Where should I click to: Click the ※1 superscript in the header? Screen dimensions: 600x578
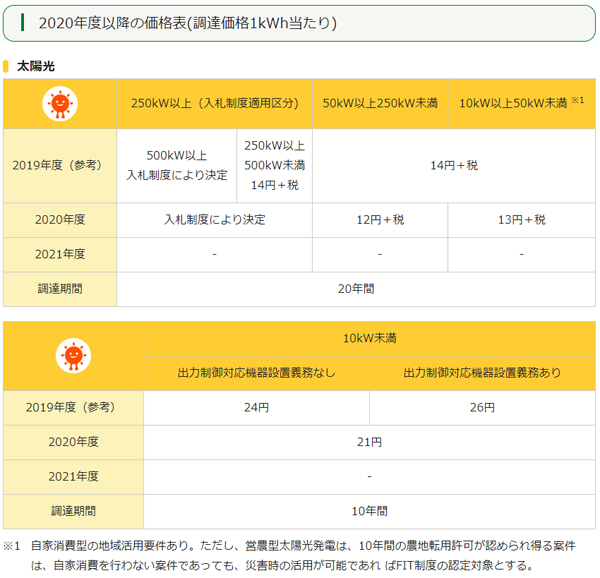578,100
